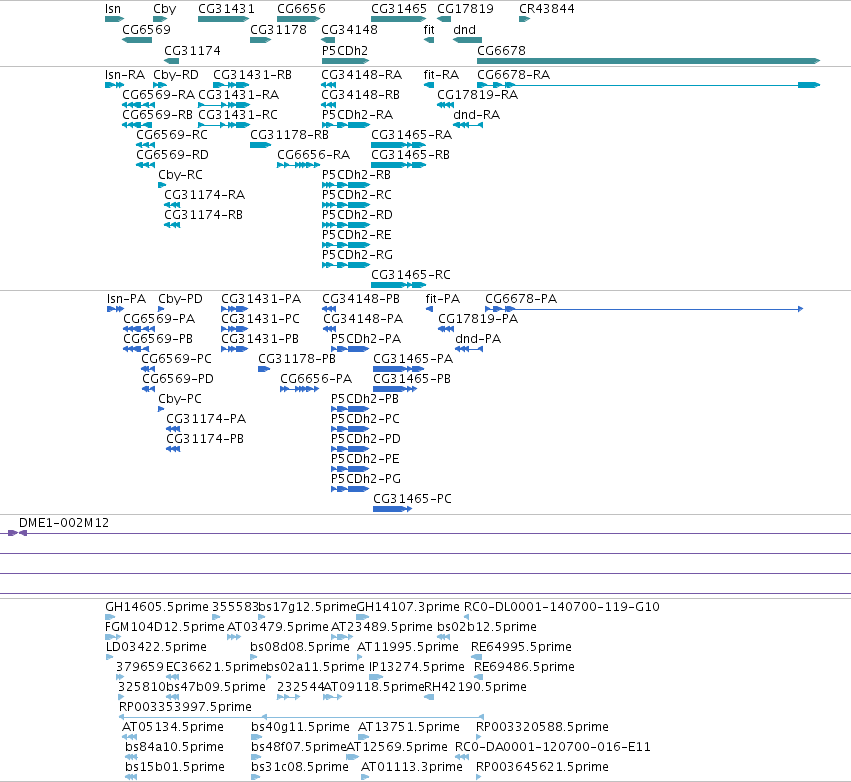Click the P5CDh2-RG transcript
This screenshot has height=782, width=851.
click(x=346, y=265)
